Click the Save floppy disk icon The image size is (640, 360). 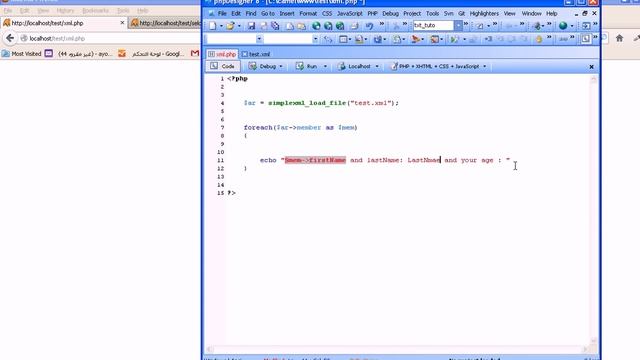[x=251, y=26]
